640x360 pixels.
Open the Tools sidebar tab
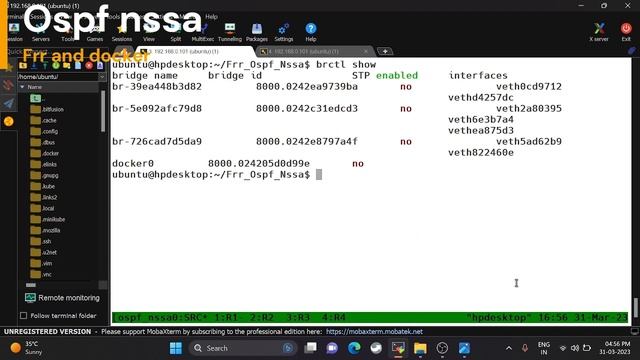coord(8,85)
